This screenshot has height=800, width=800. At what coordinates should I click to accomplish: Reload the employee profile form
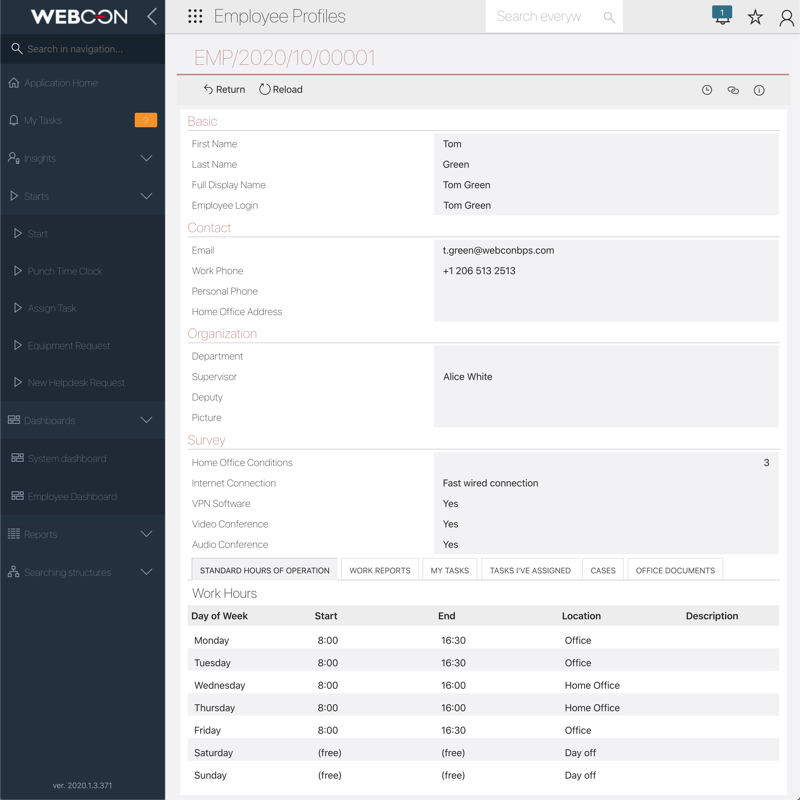click(x=281, y=90)
